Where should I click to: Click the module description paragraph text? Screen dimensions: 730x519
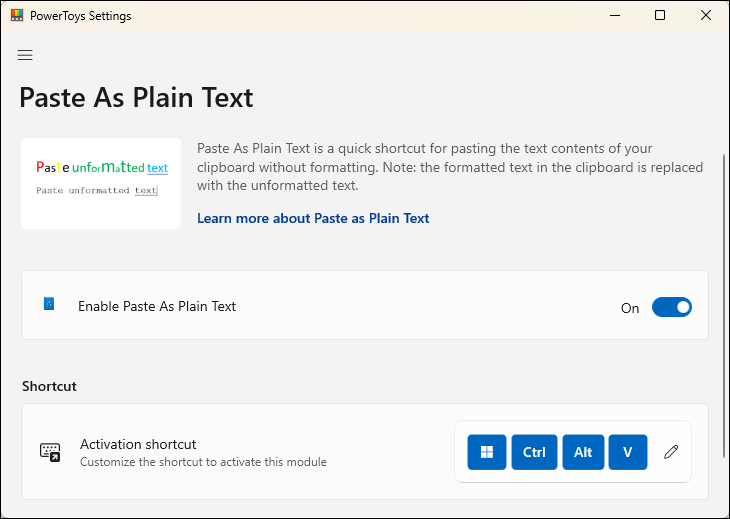450,167
